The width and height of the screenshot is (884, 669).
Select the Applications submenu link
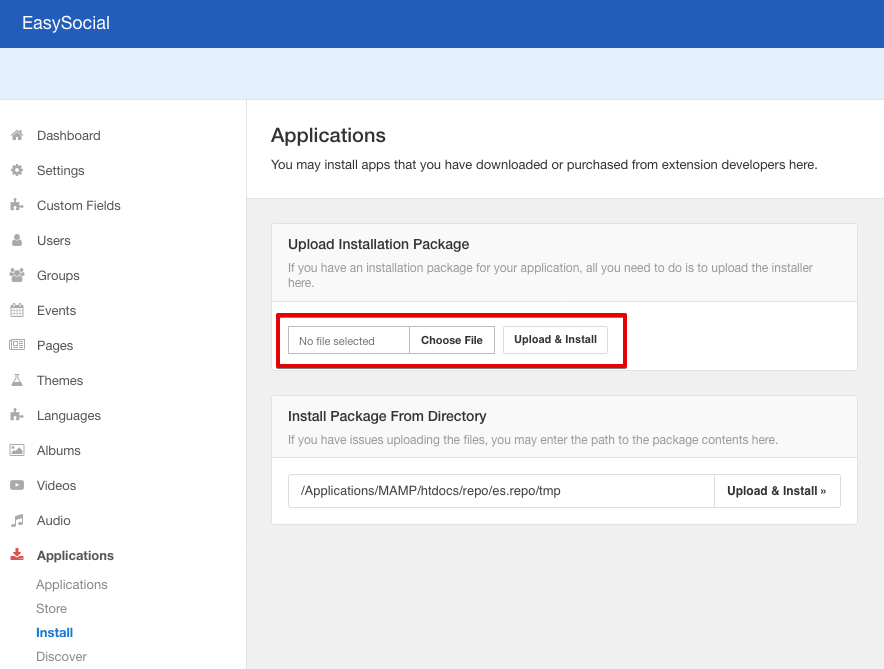click(72, 584)
